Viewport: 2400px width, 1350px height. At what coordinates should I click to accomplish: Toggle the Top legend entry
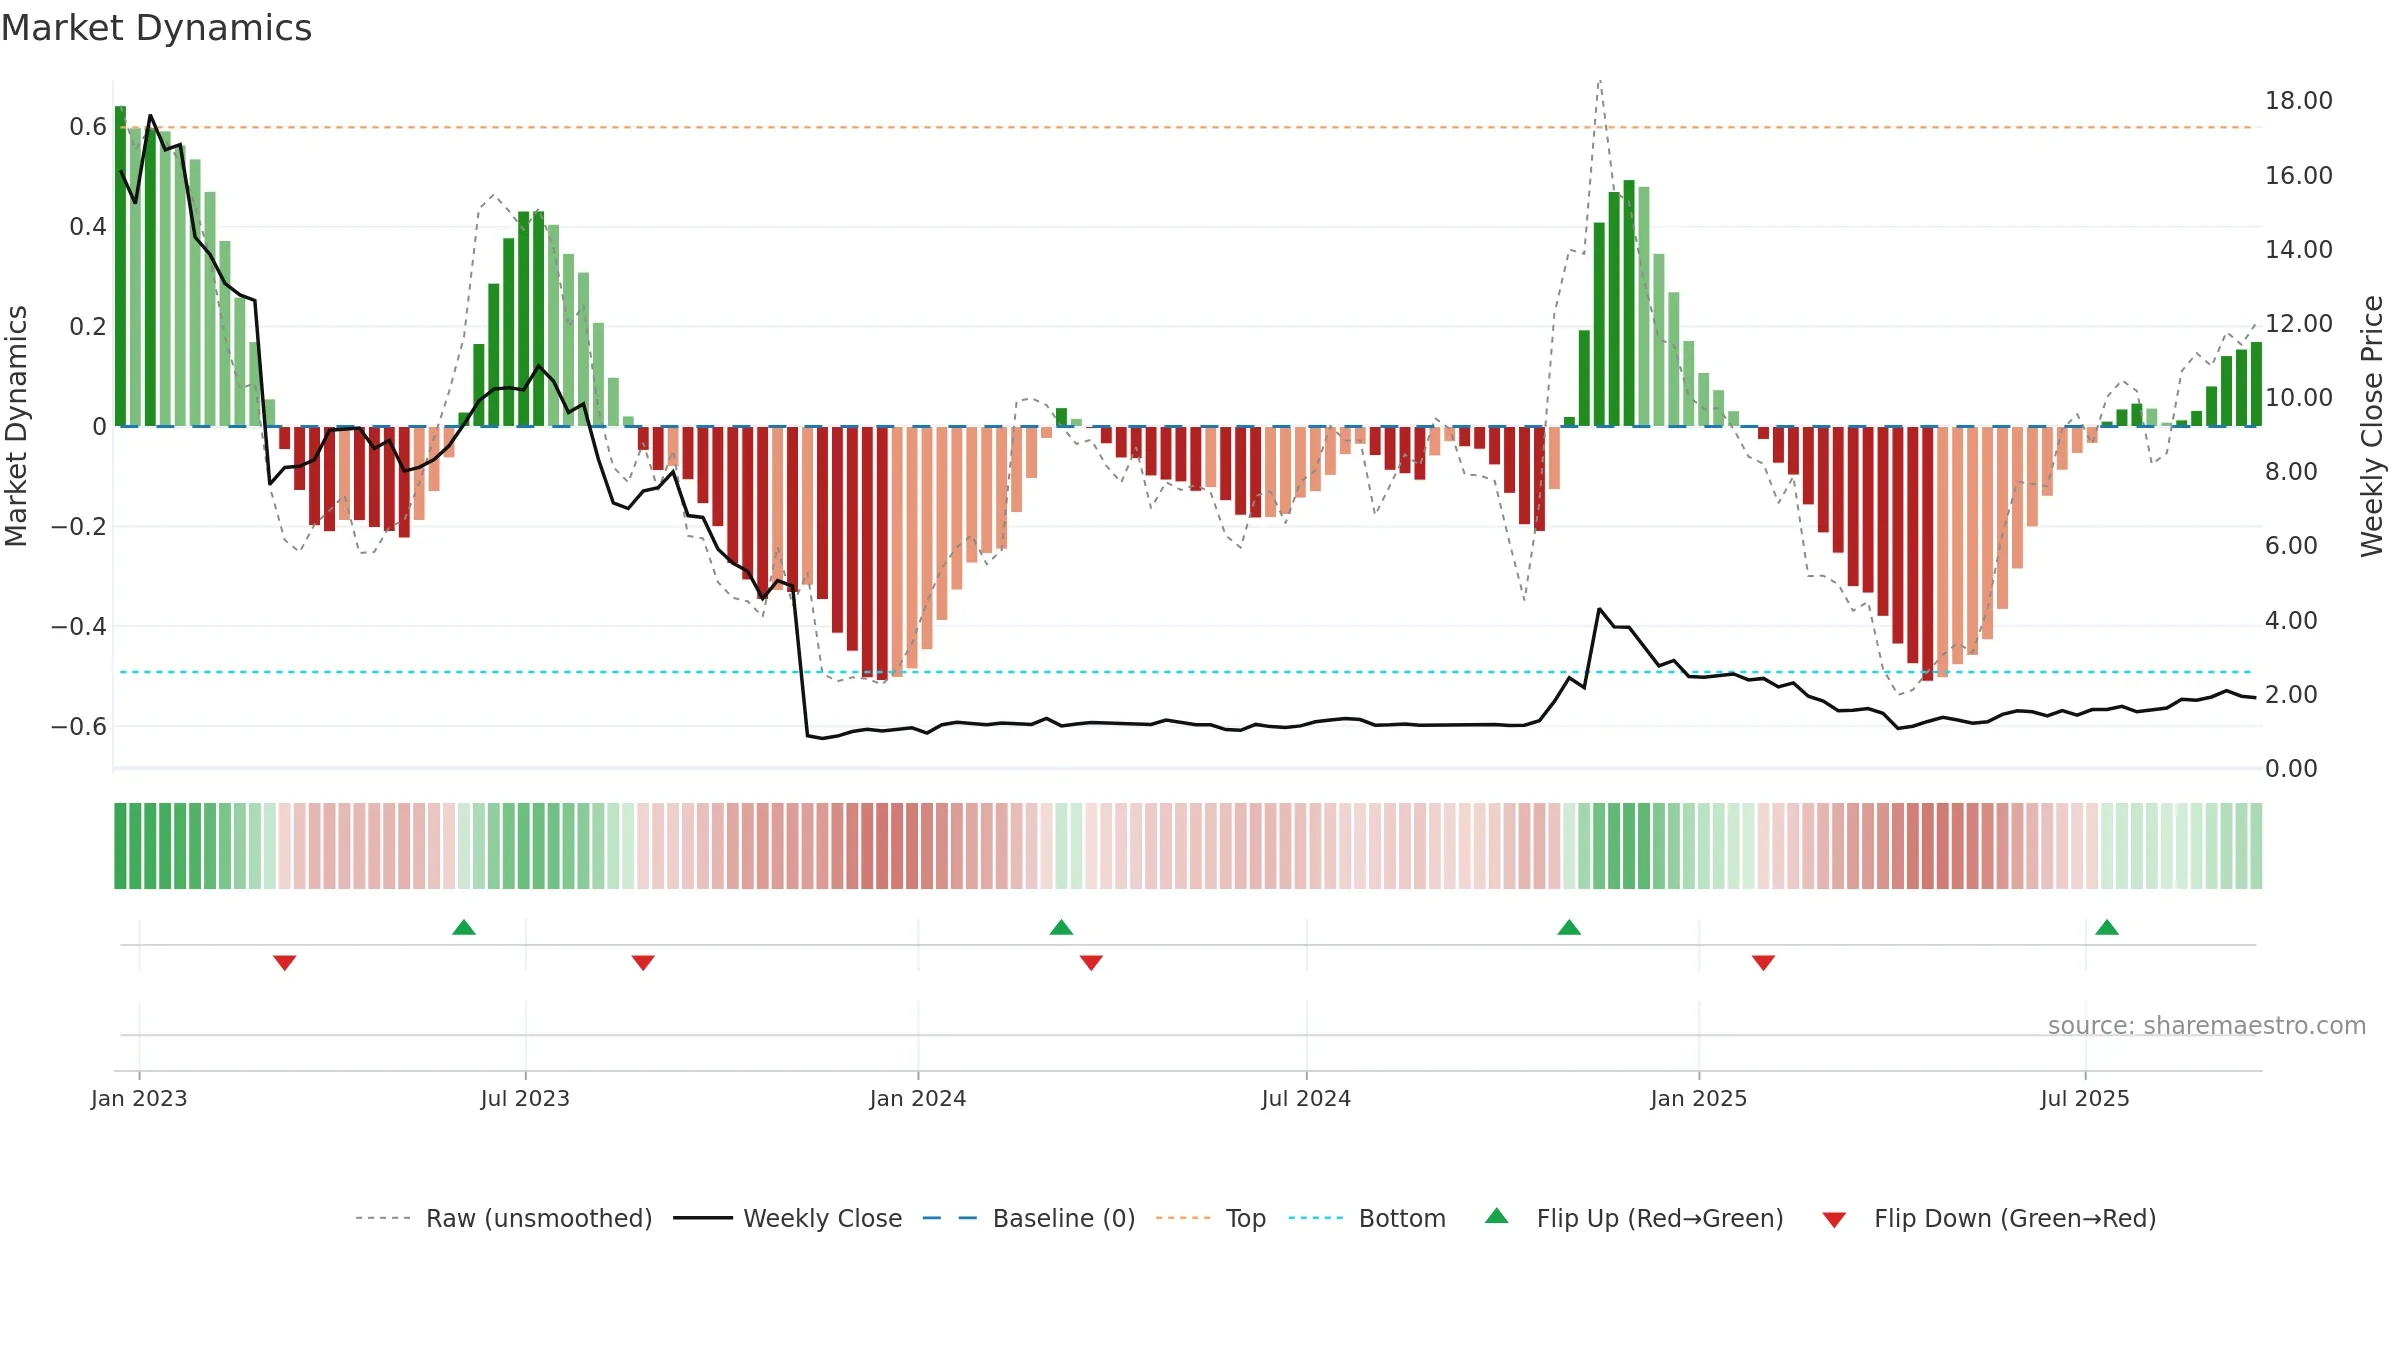1210,1218
